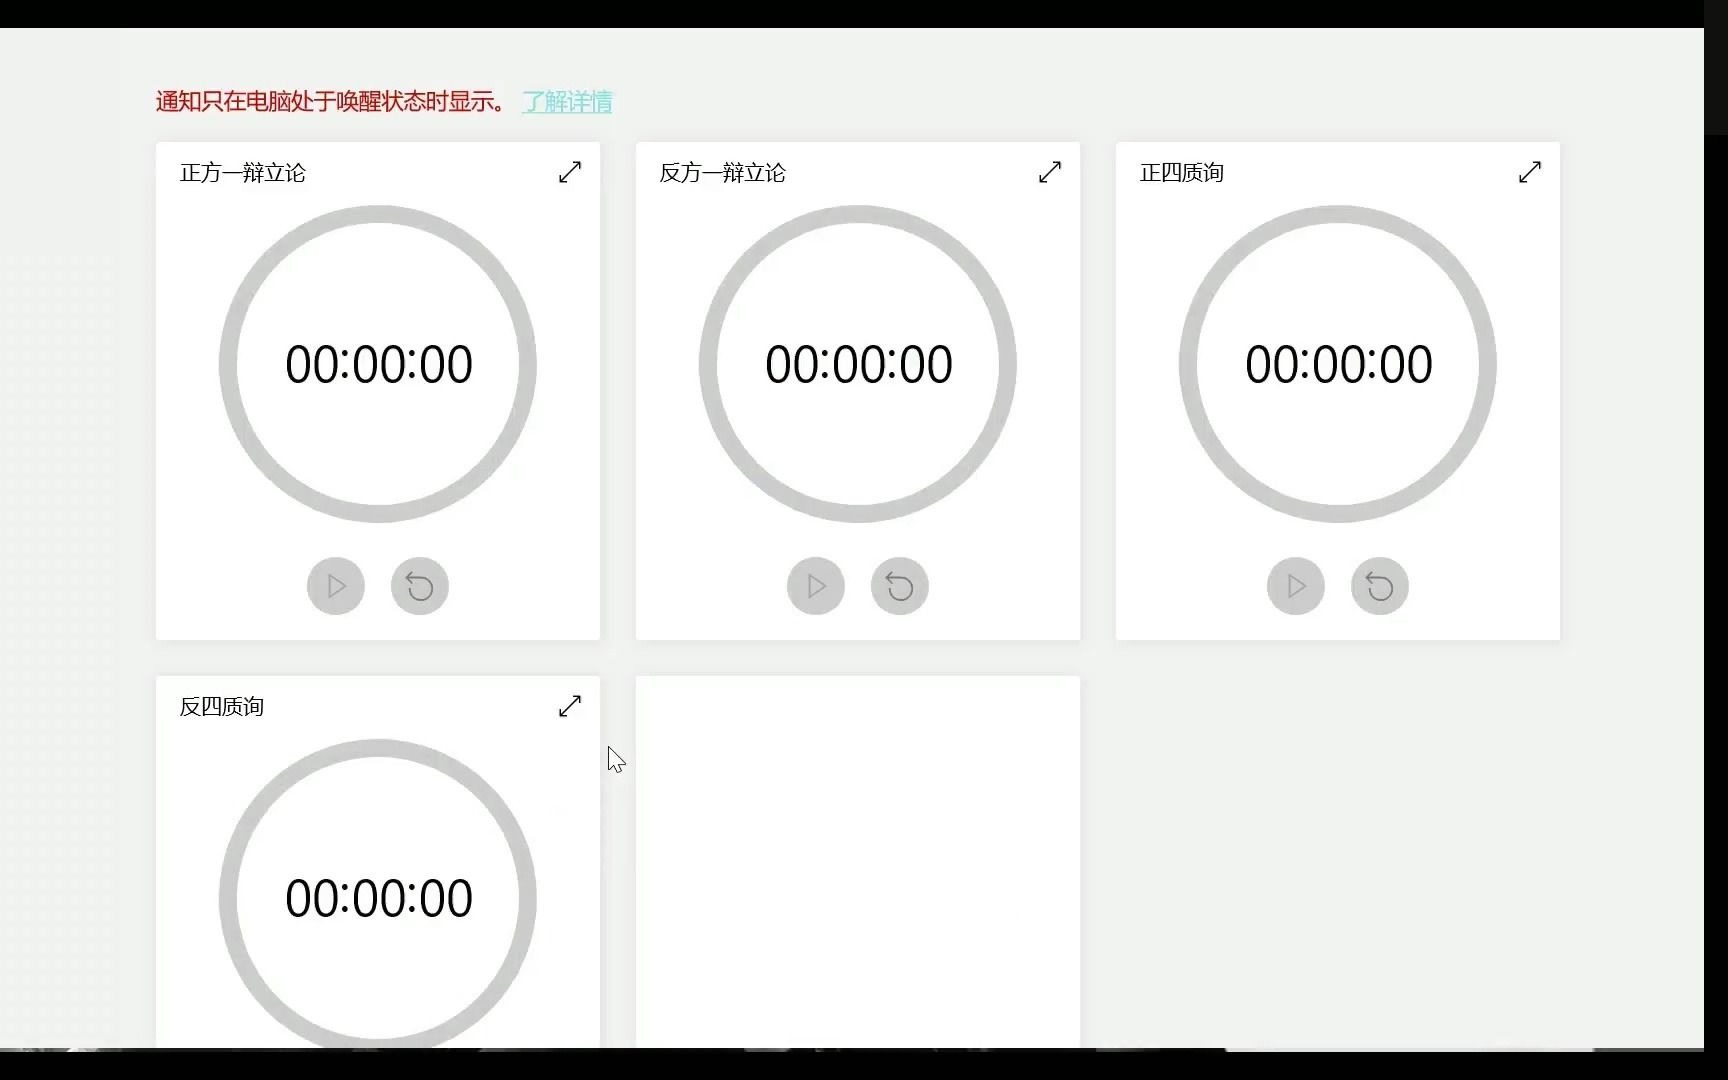Start the 正四质询 timer
1728x1080 pixels.
1296,586
